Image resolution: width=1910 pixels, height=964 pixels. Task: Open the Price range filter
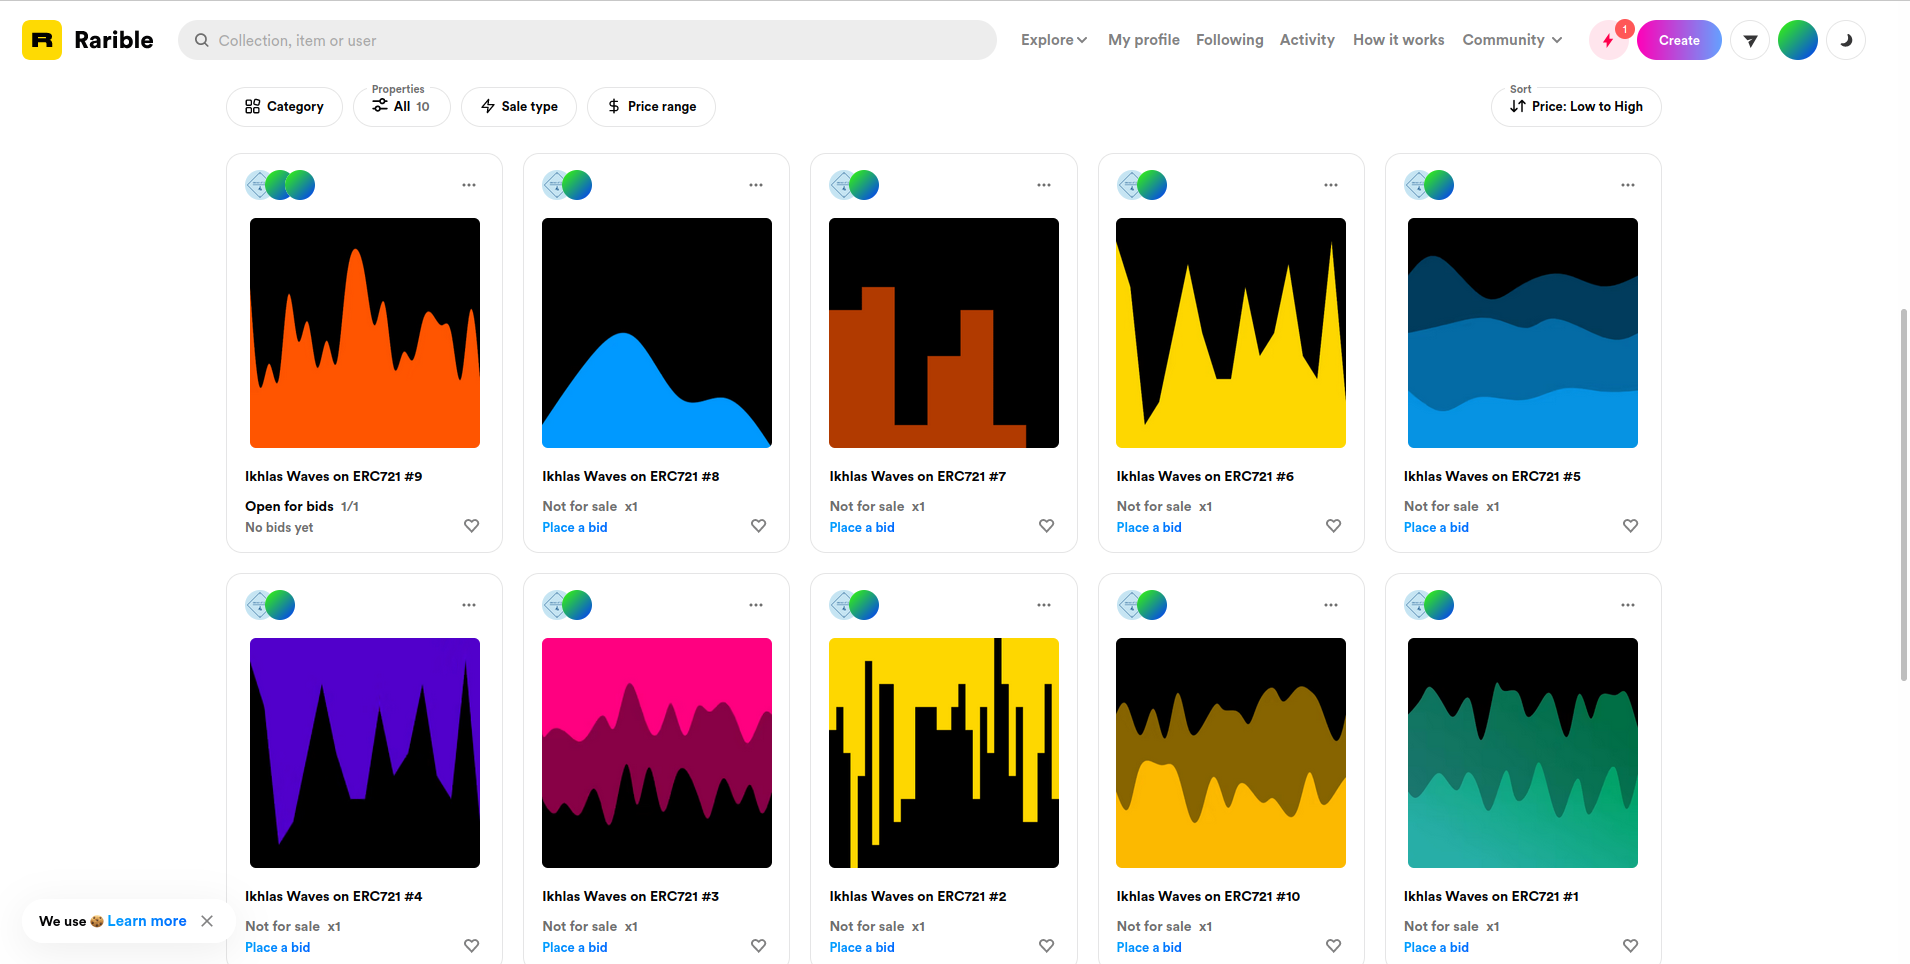[x=651, y=107]
